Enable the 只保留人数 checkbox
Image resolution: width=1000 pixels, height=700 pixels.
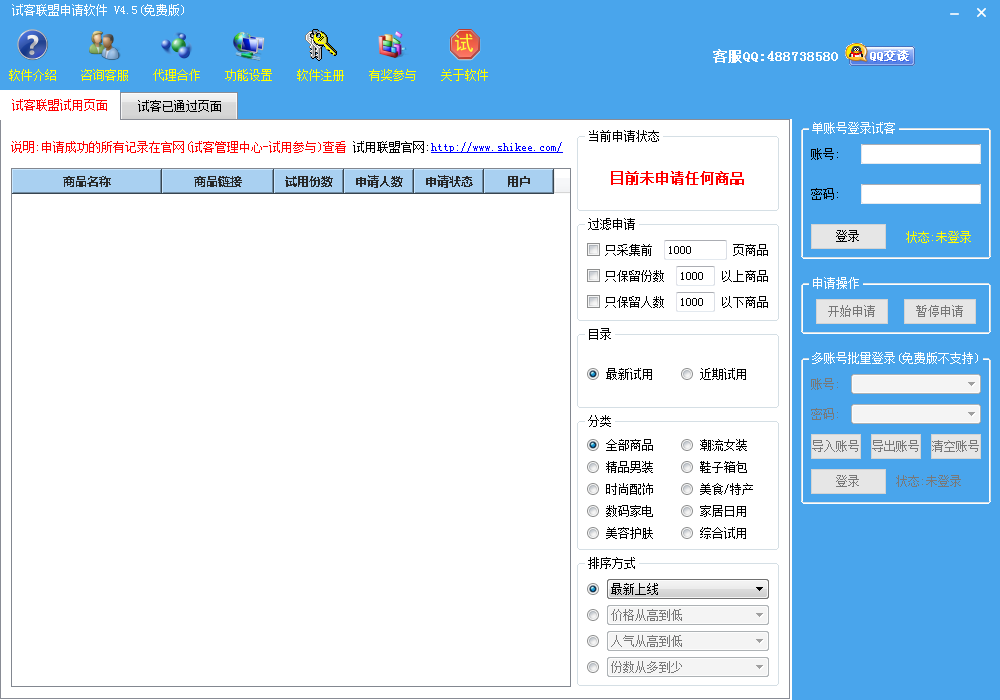click(593, 302)
